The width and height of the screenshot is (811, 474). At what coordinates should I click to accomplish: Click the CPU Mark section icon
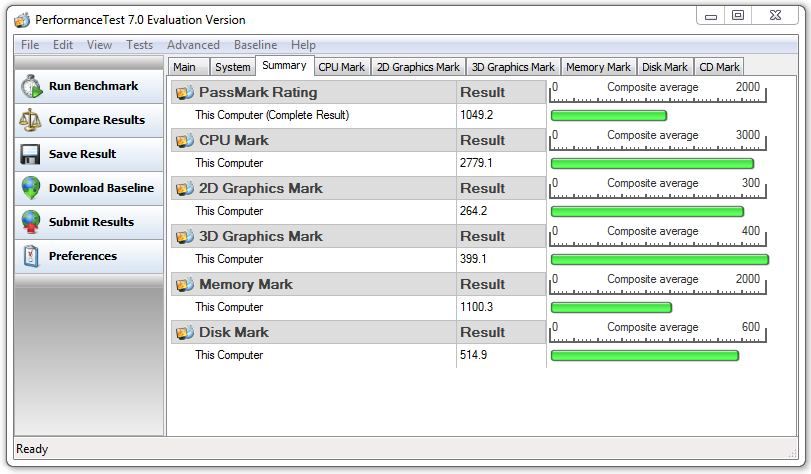click(185, 140)
